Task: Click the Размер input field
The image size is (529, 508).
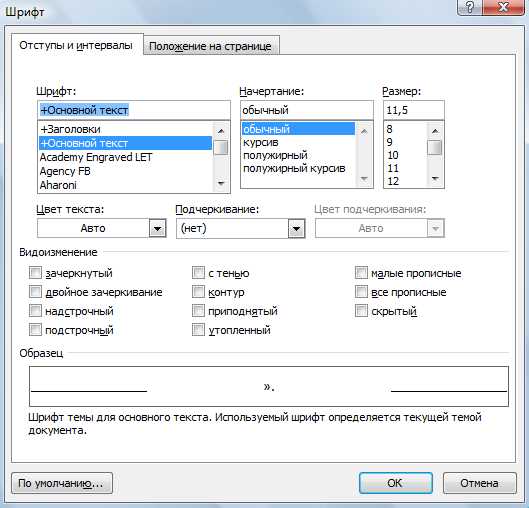Action: click(414, 110)
